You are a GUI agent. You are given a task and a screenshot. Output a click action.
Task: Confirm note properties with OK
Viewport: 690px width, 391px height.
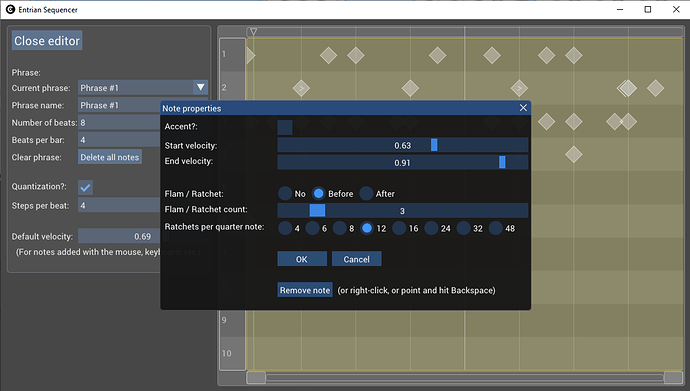click(302, 259)
